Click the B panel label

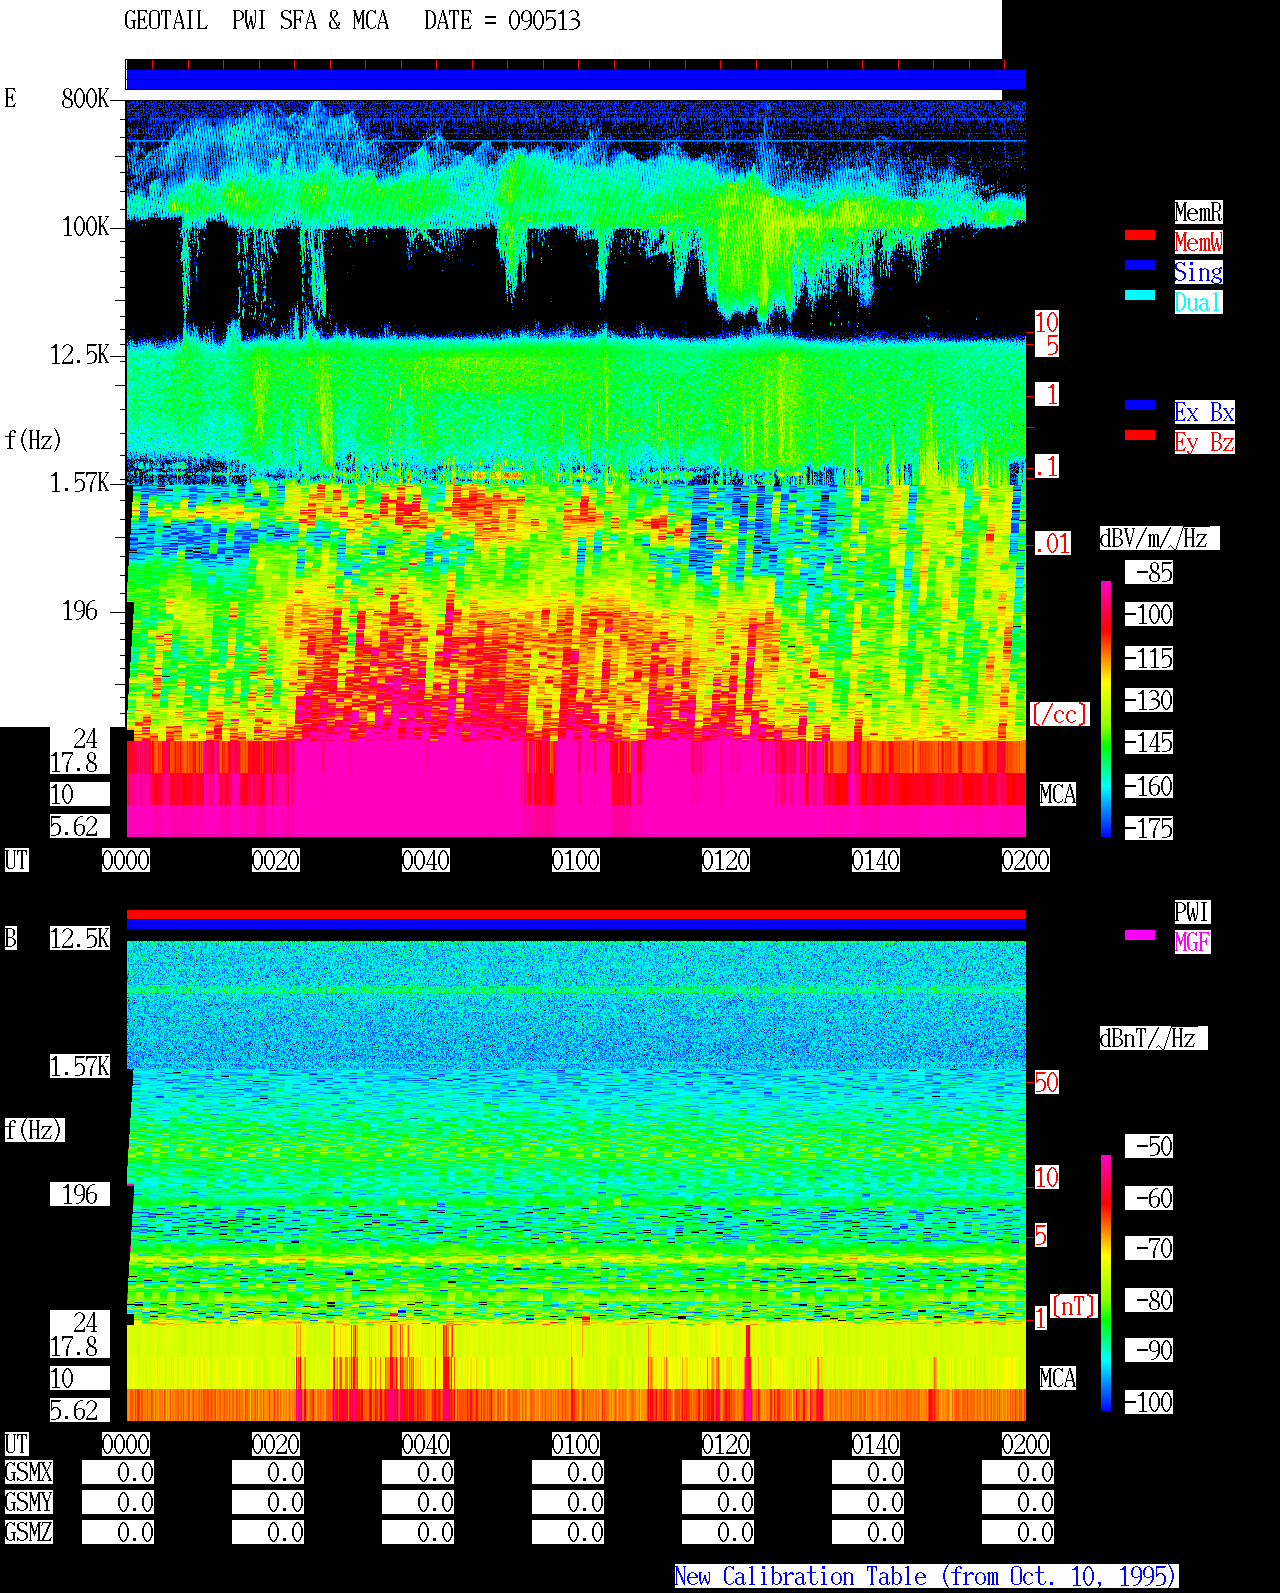click(11, 938)
